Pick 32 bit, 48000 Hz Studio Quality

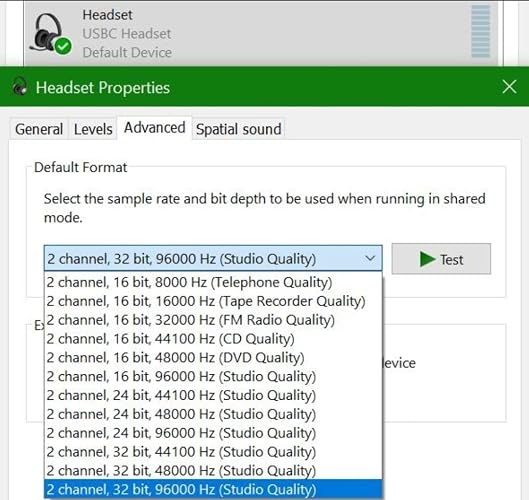(213, 471)
